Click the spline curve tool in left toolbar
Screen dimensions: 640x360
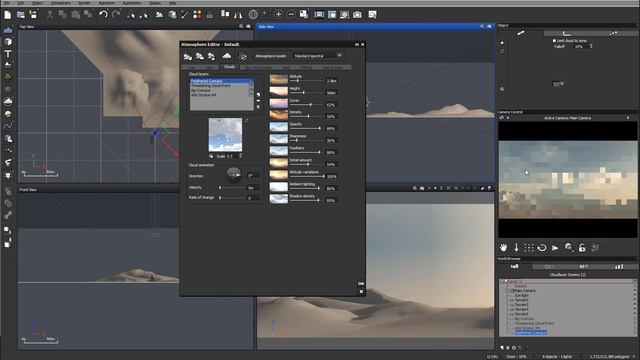click(x=8, y=126)
